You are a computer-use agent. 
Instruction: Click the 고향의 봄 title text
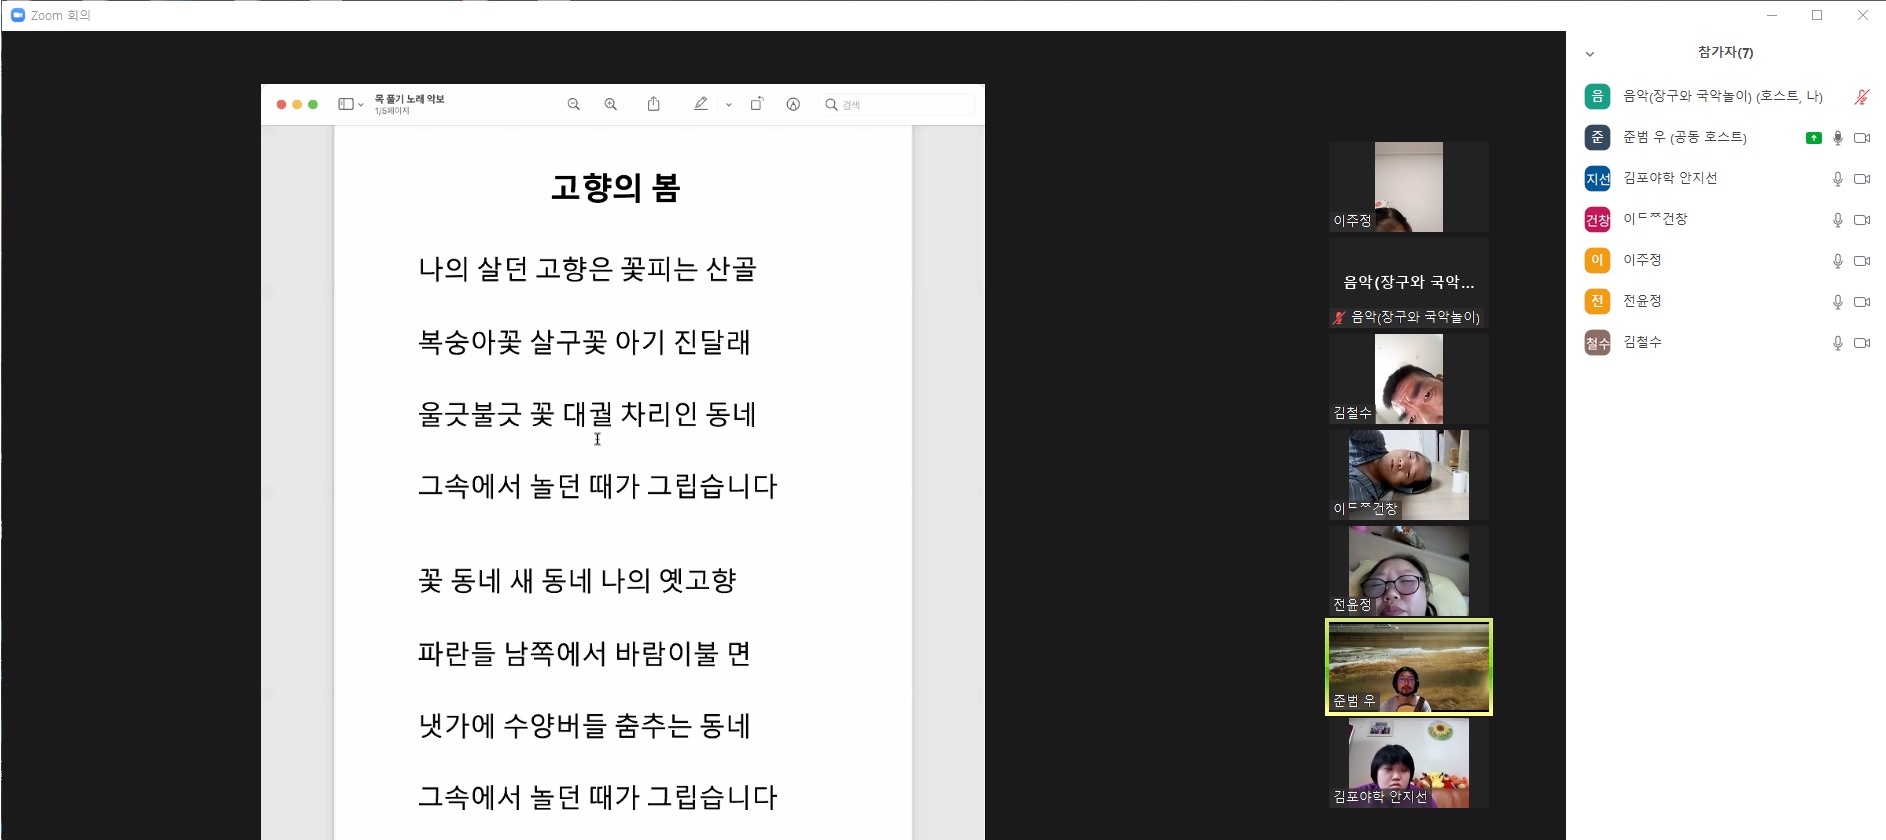(x=615, y=187)
